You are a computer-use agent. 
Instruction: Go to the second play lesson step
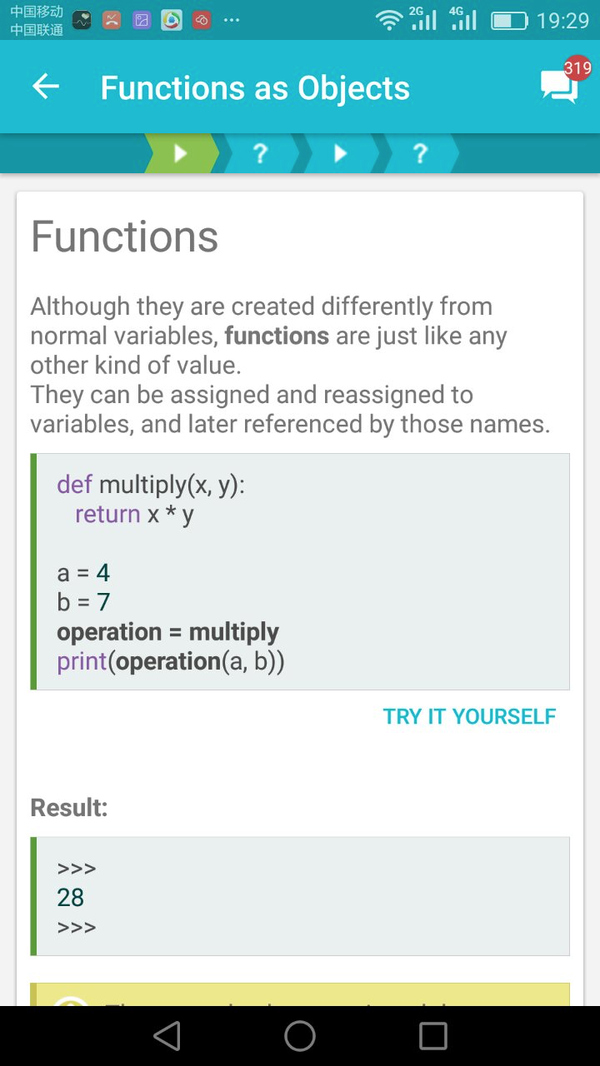pos(340,154)
